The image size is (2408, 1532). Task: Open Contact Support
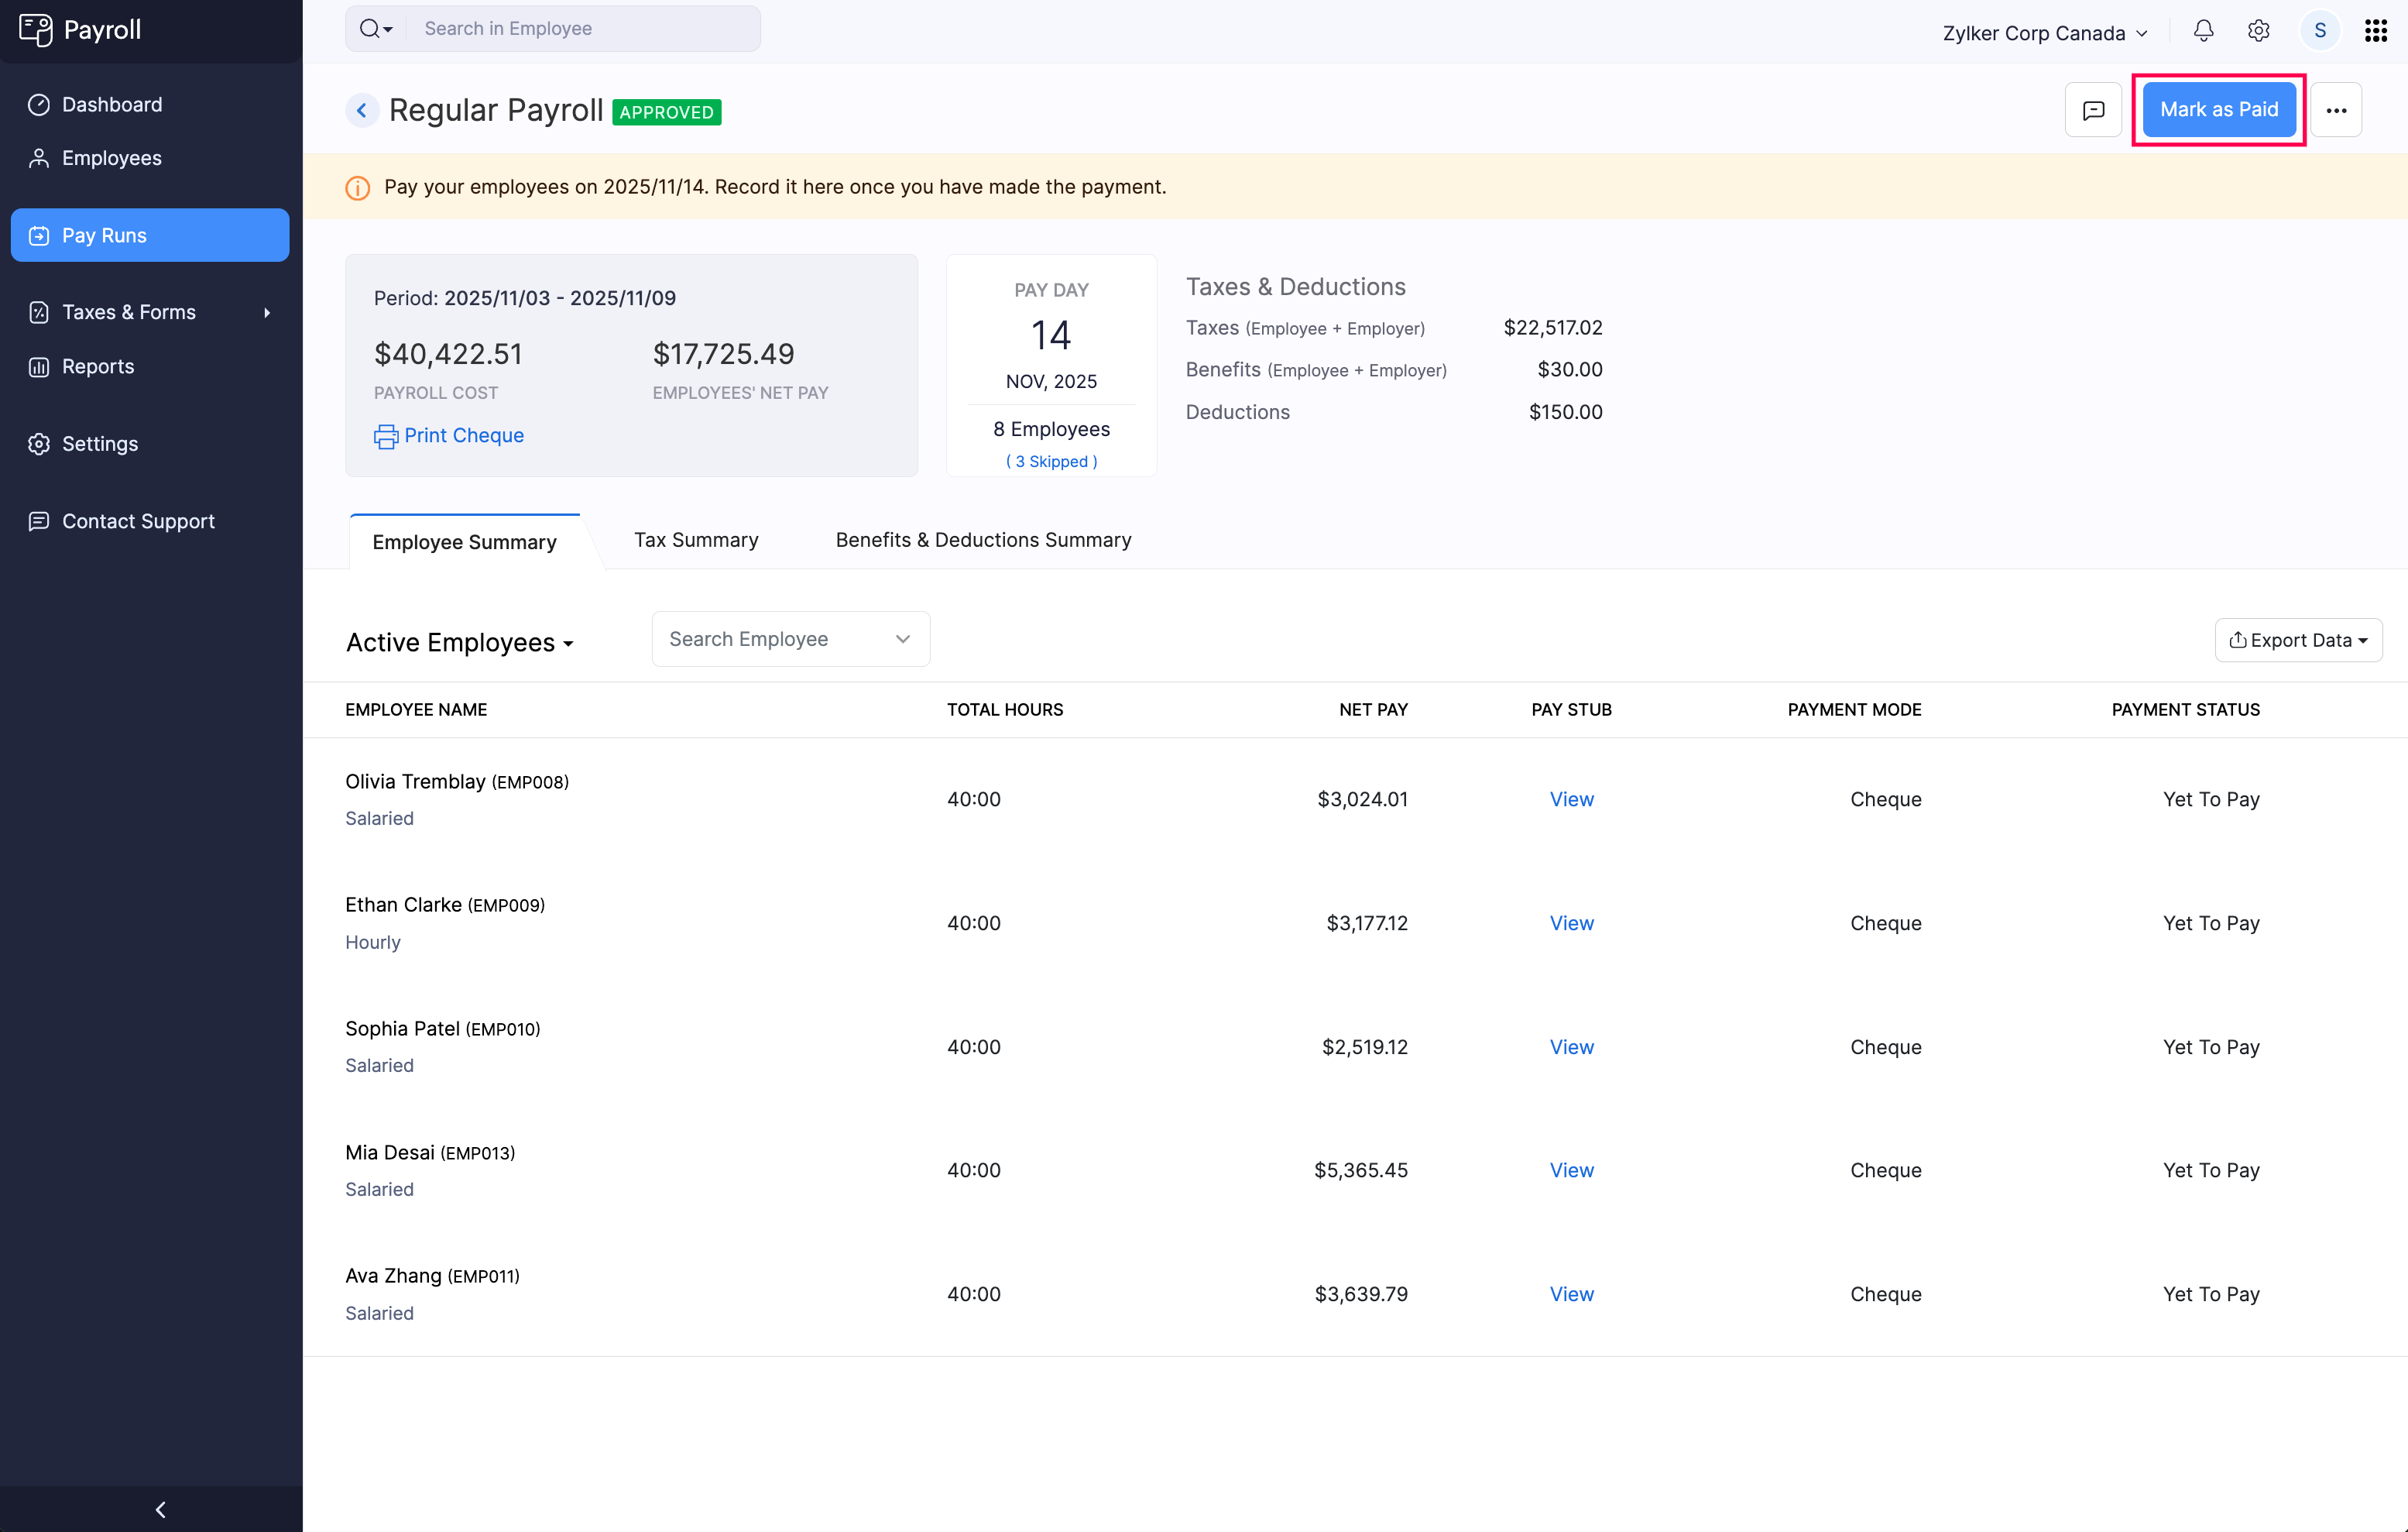(138, 521)
